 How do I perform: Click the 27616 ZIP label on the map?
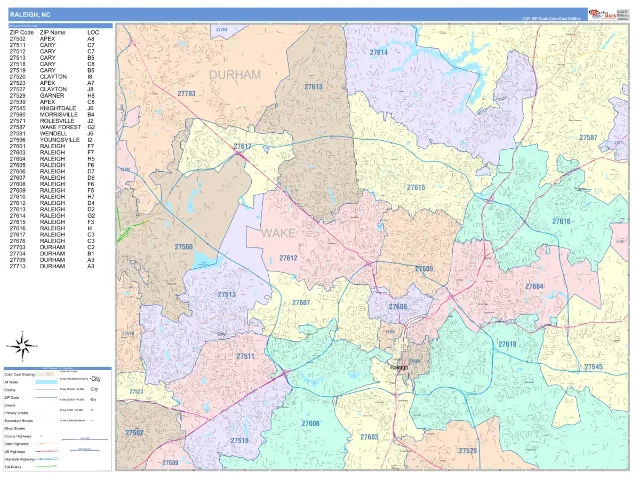click(x=561, y=221)
